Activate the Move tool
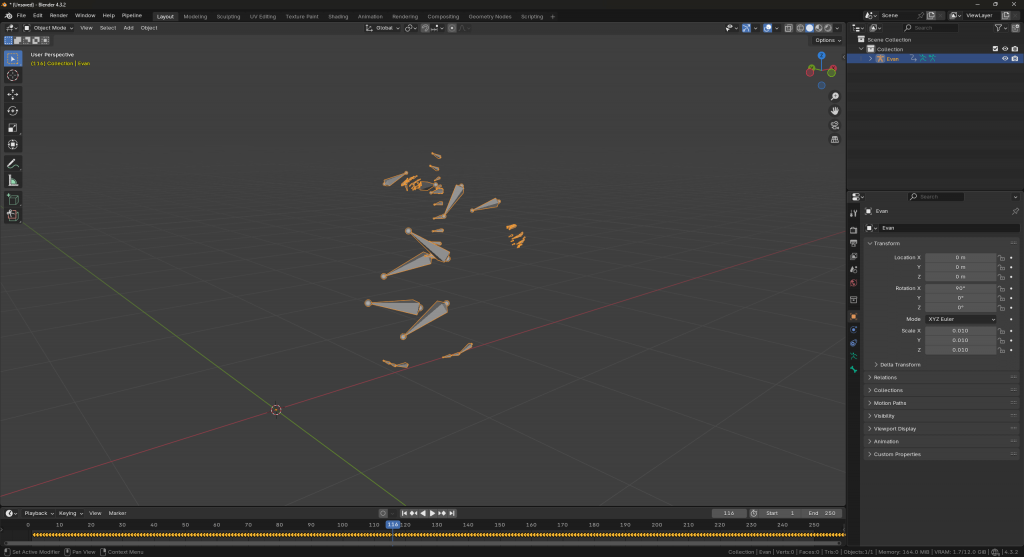 click(12, 94)
